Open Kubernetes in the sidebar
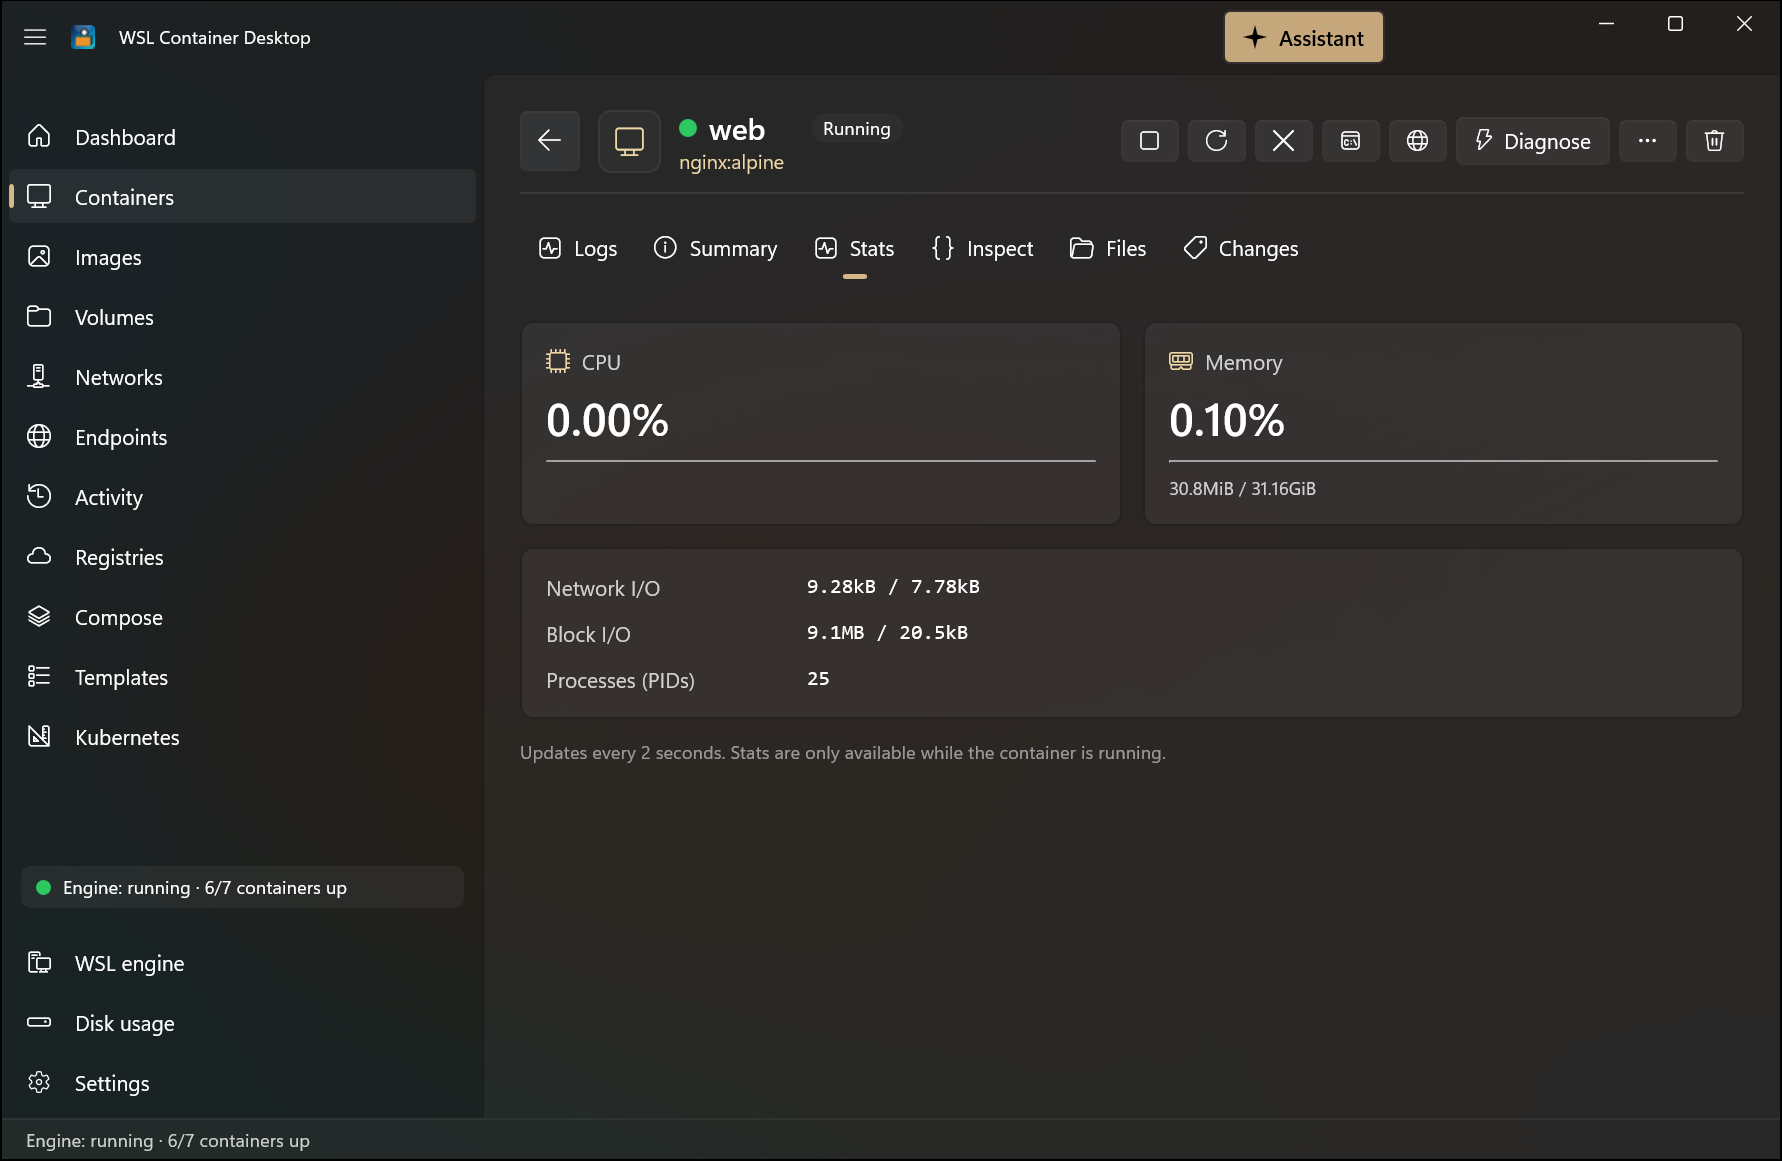The width and height of the screenshot is (1782, 1161). pyautogui.click(x=242, y=737)
